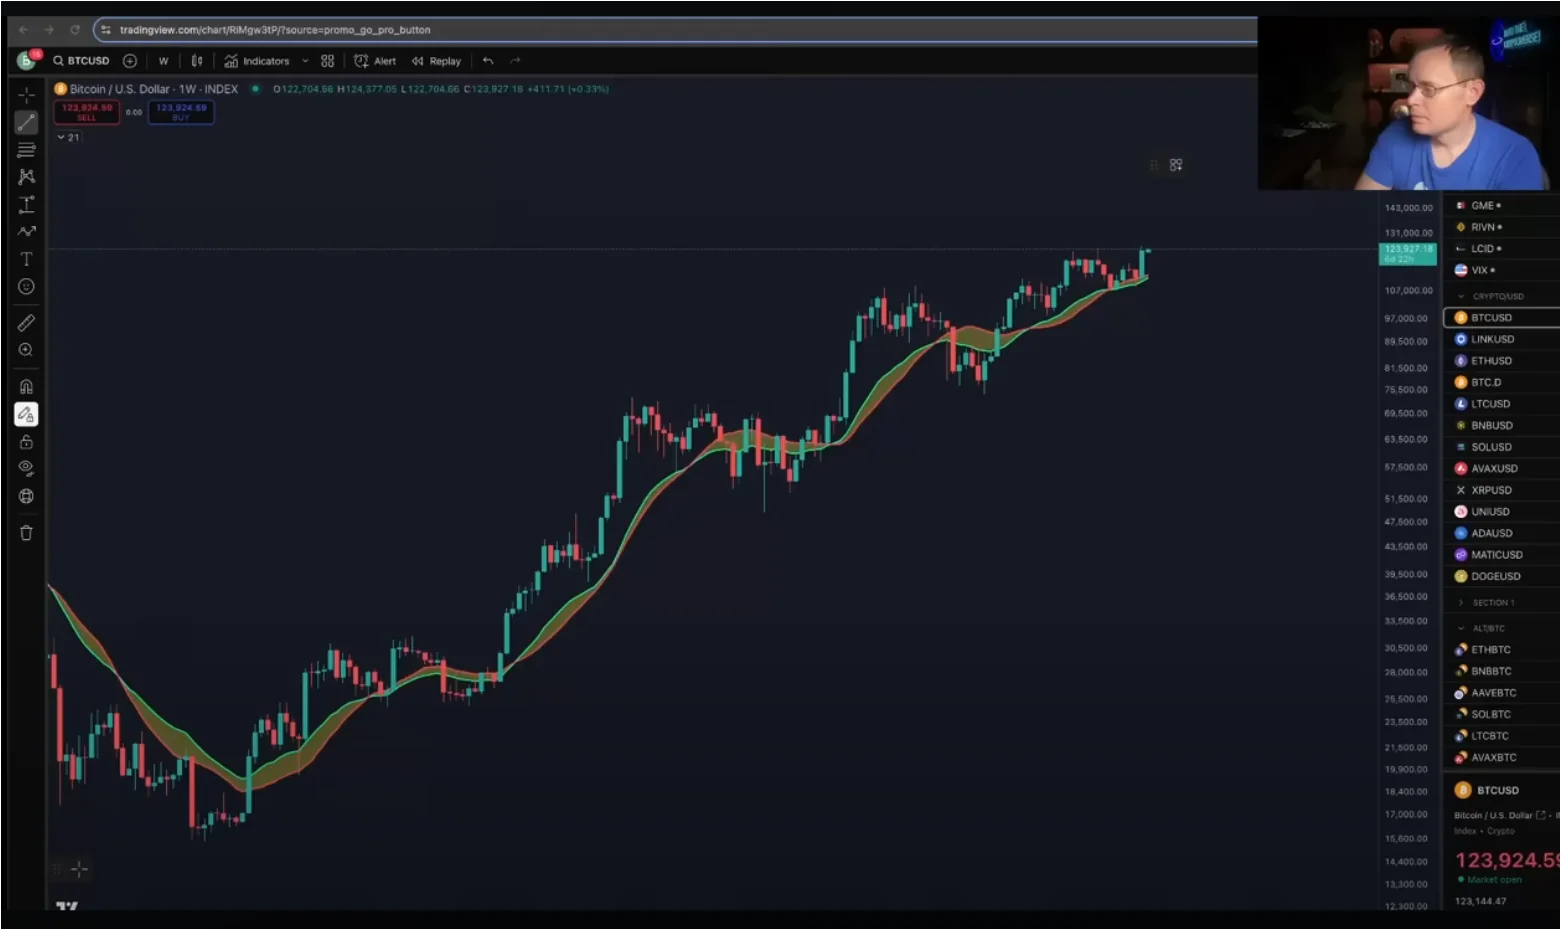This screenshot has height=929, width=1560.
Task: Open the Indicators favorites dropdown arrow
Action: (305, 61)
